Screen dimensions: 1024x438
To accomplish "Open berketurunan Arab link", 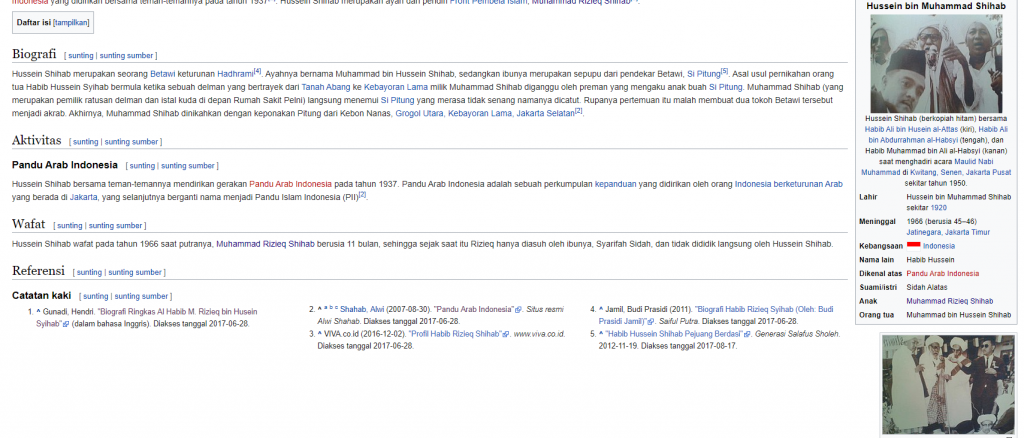I will click(808, 184).
